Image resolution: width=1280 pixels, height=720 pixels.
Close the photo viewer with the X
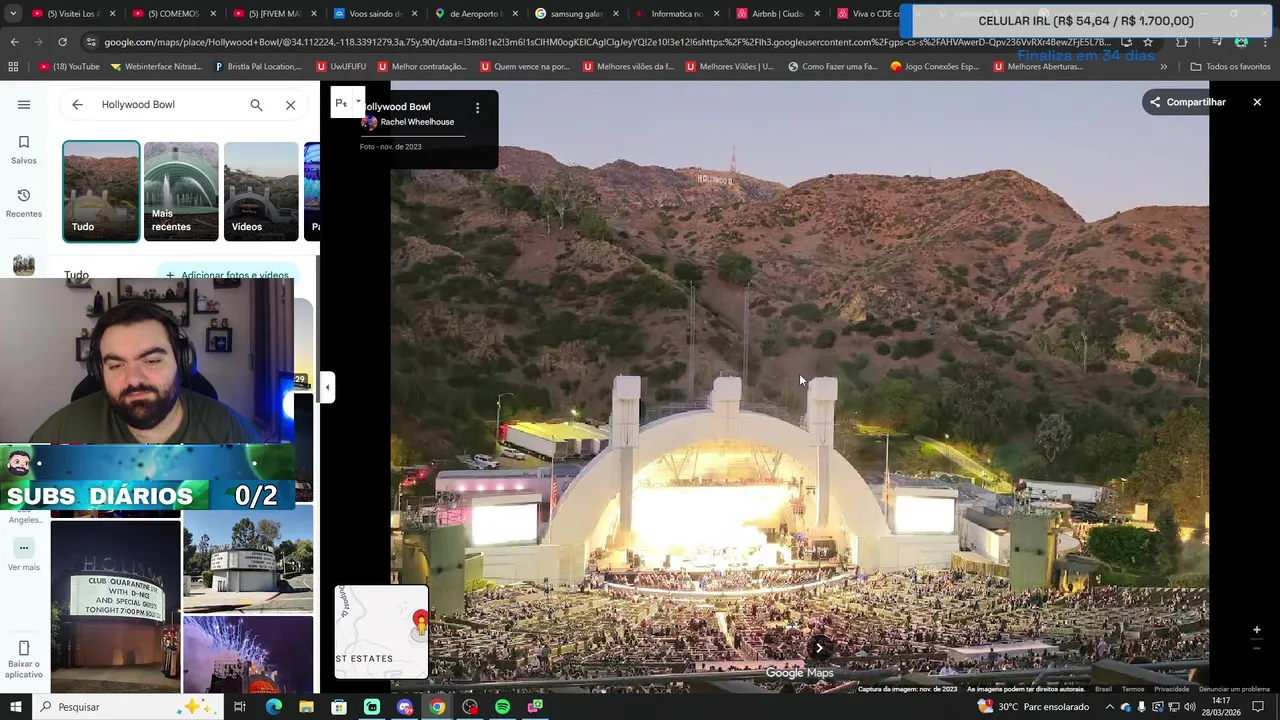pyautogui.click(x=1257, y=102)
